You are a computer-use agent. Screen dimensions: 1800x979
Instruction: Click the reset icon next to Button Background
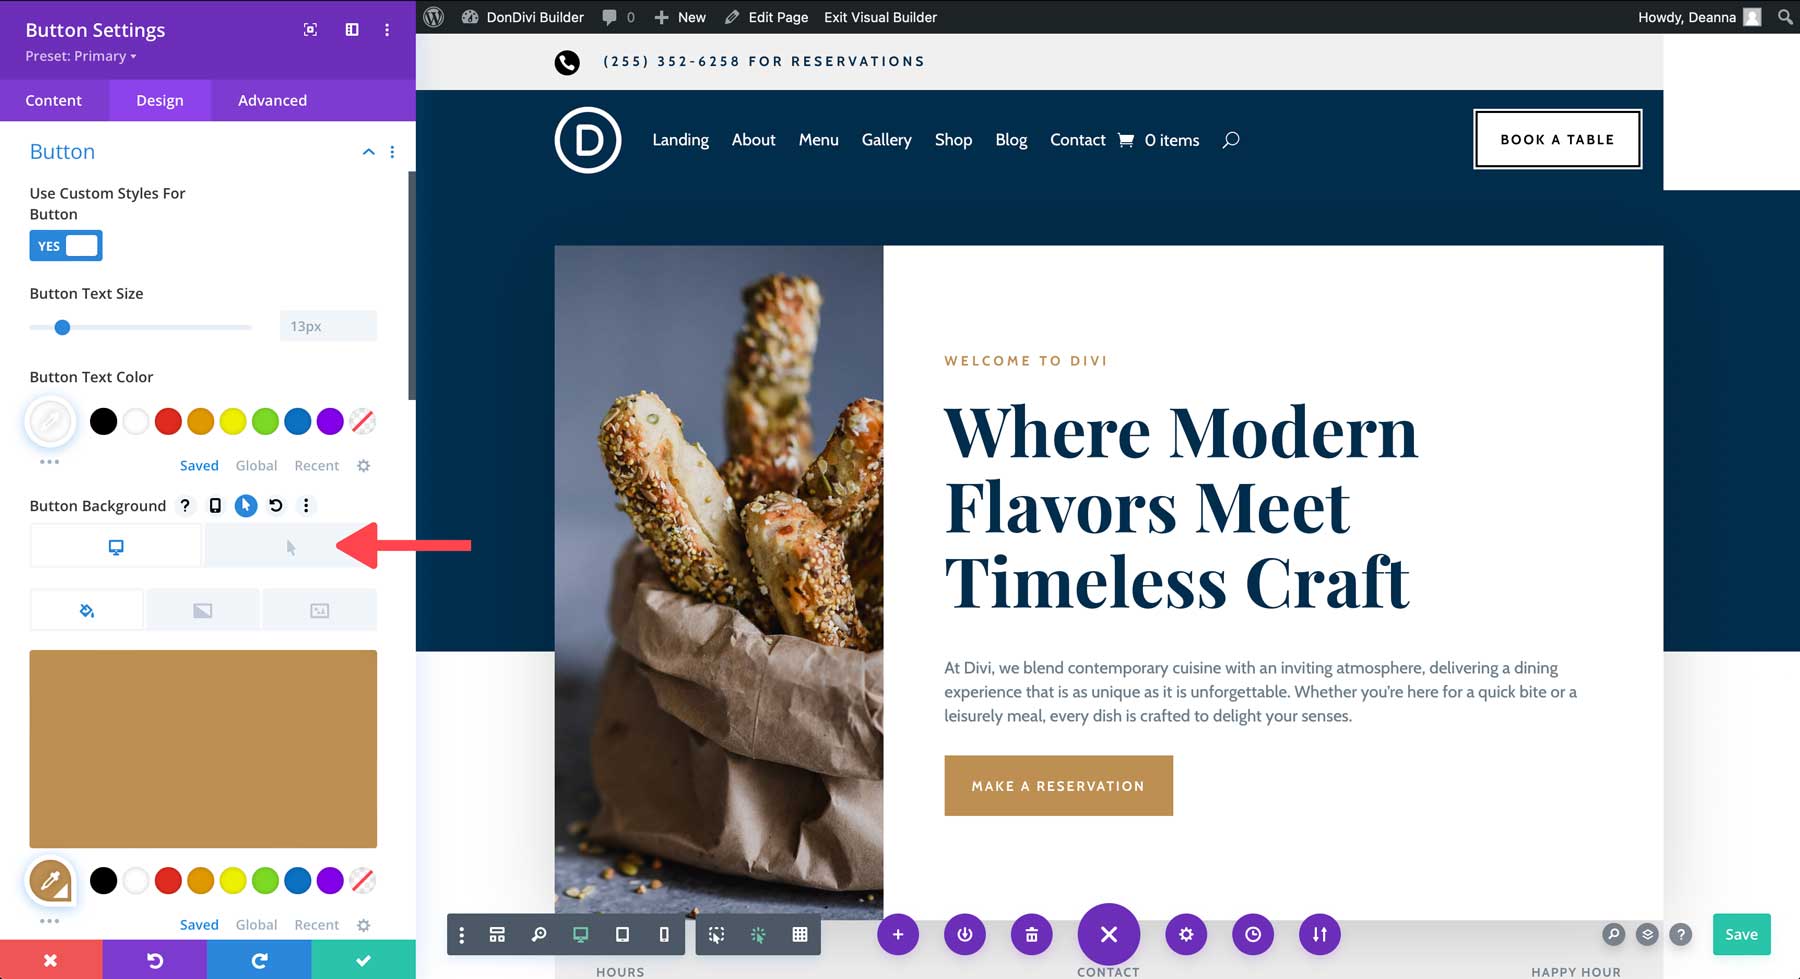pos(276,506)
